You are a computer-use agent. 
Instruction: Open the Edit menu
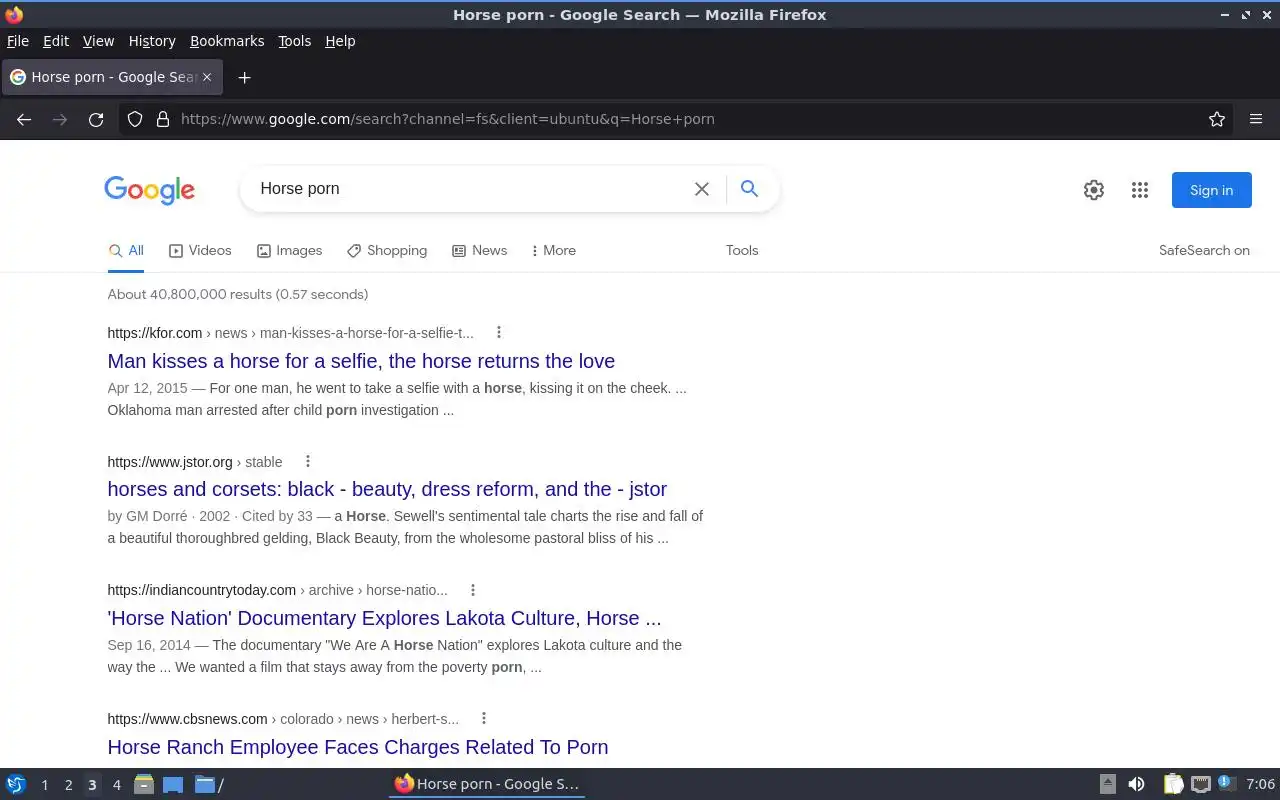coord(56,41)
